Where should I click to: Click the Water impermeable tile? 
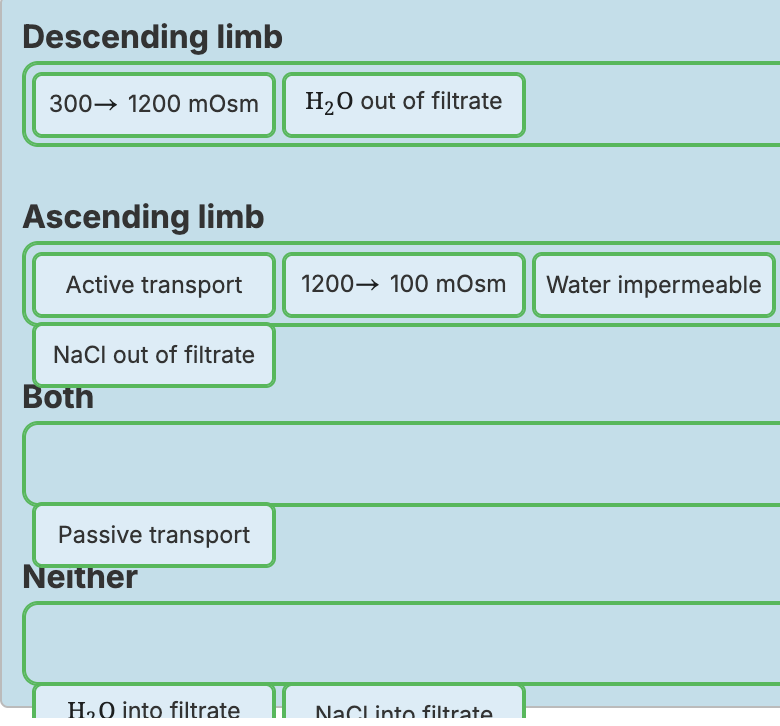654,286
